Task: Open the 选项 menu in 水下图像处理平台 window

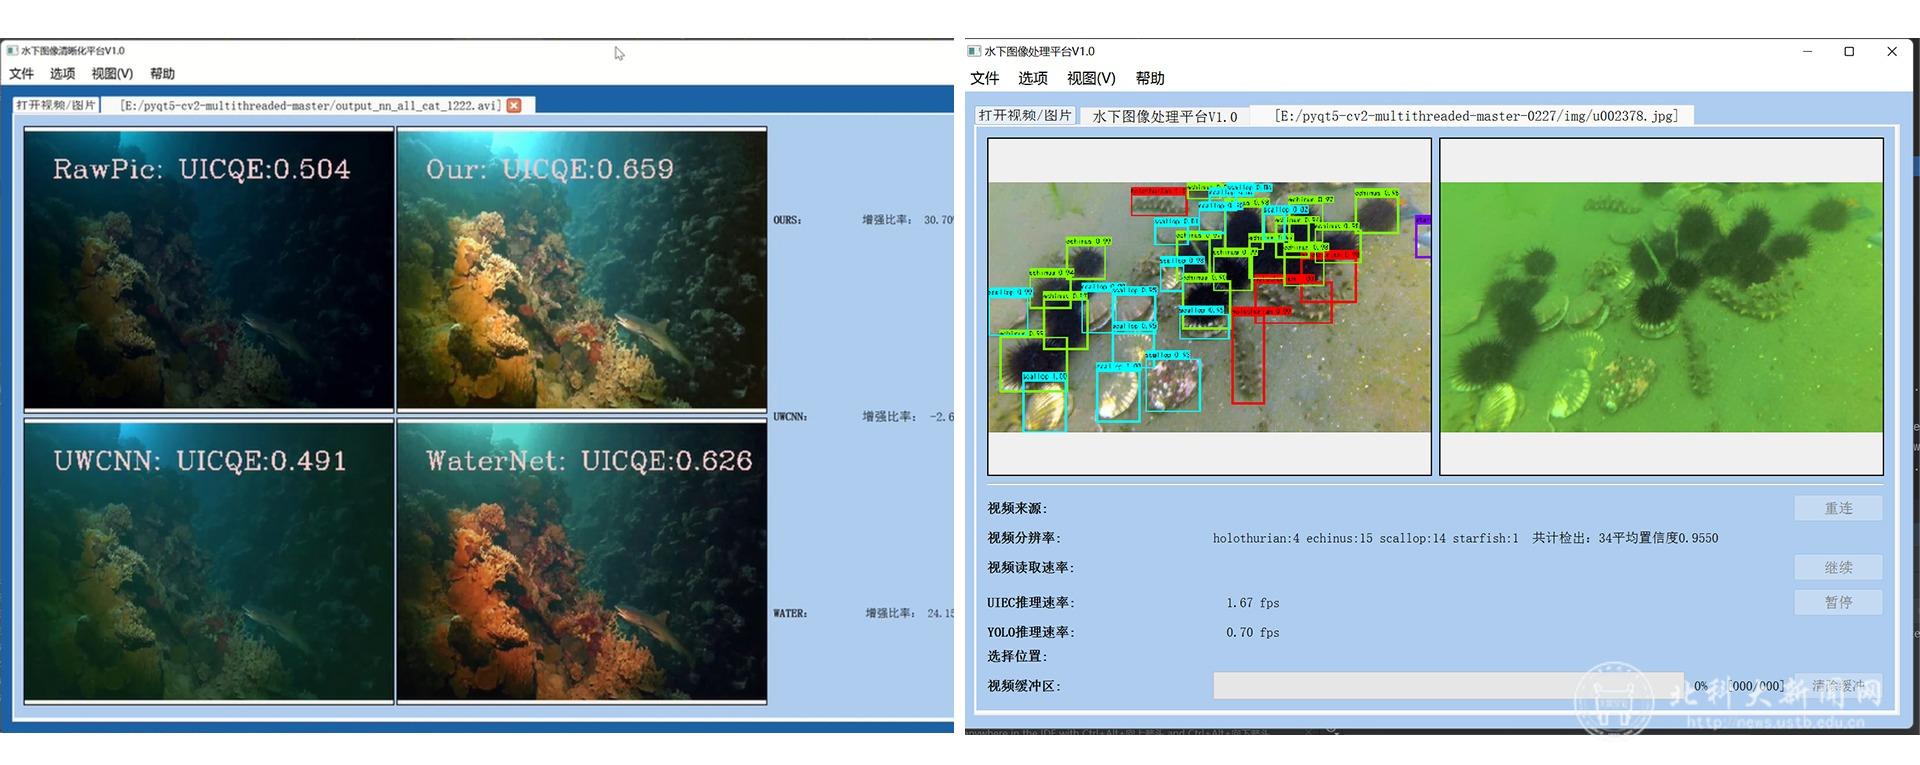Action: coord(1032,78)
